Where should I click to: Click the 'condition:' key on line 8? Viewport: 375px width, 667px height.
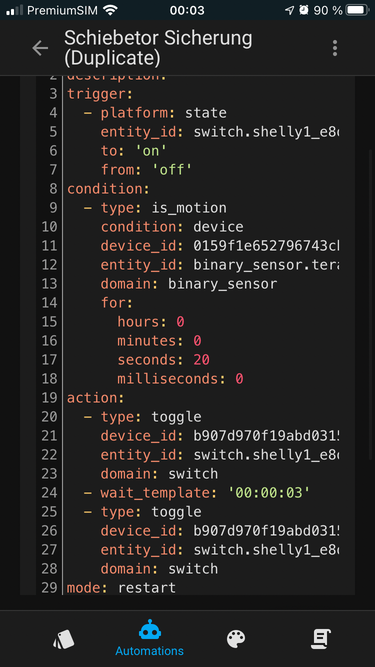108,188
